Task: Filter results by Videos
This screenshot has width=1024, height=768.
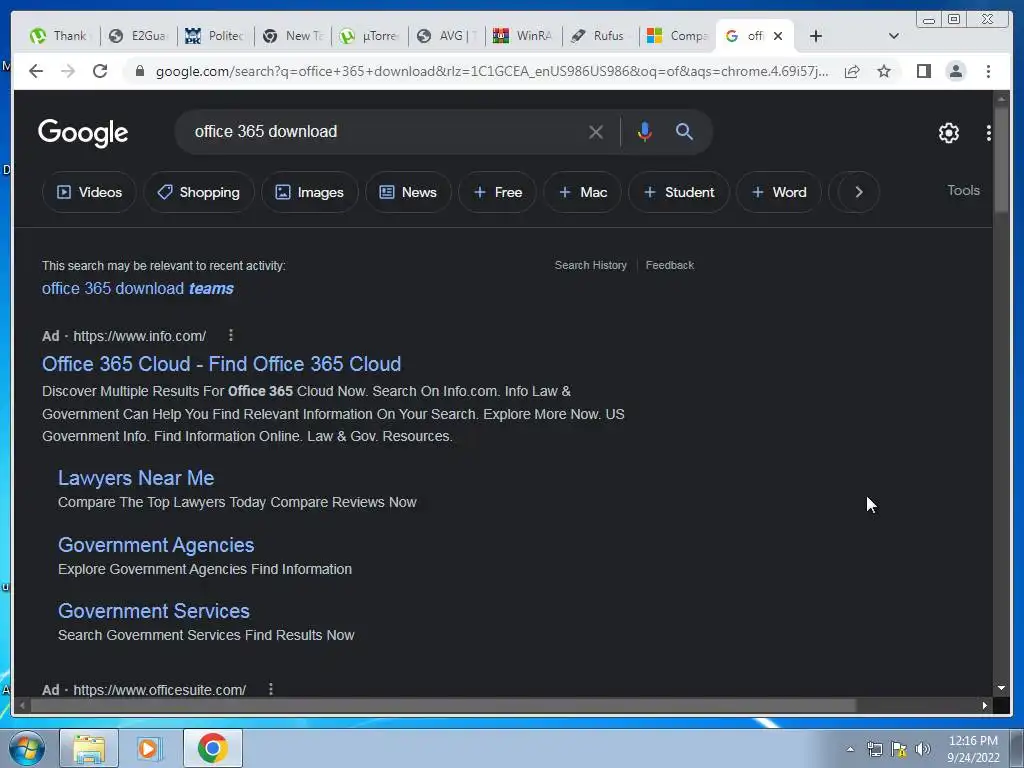Action: [x=89, y=192]
